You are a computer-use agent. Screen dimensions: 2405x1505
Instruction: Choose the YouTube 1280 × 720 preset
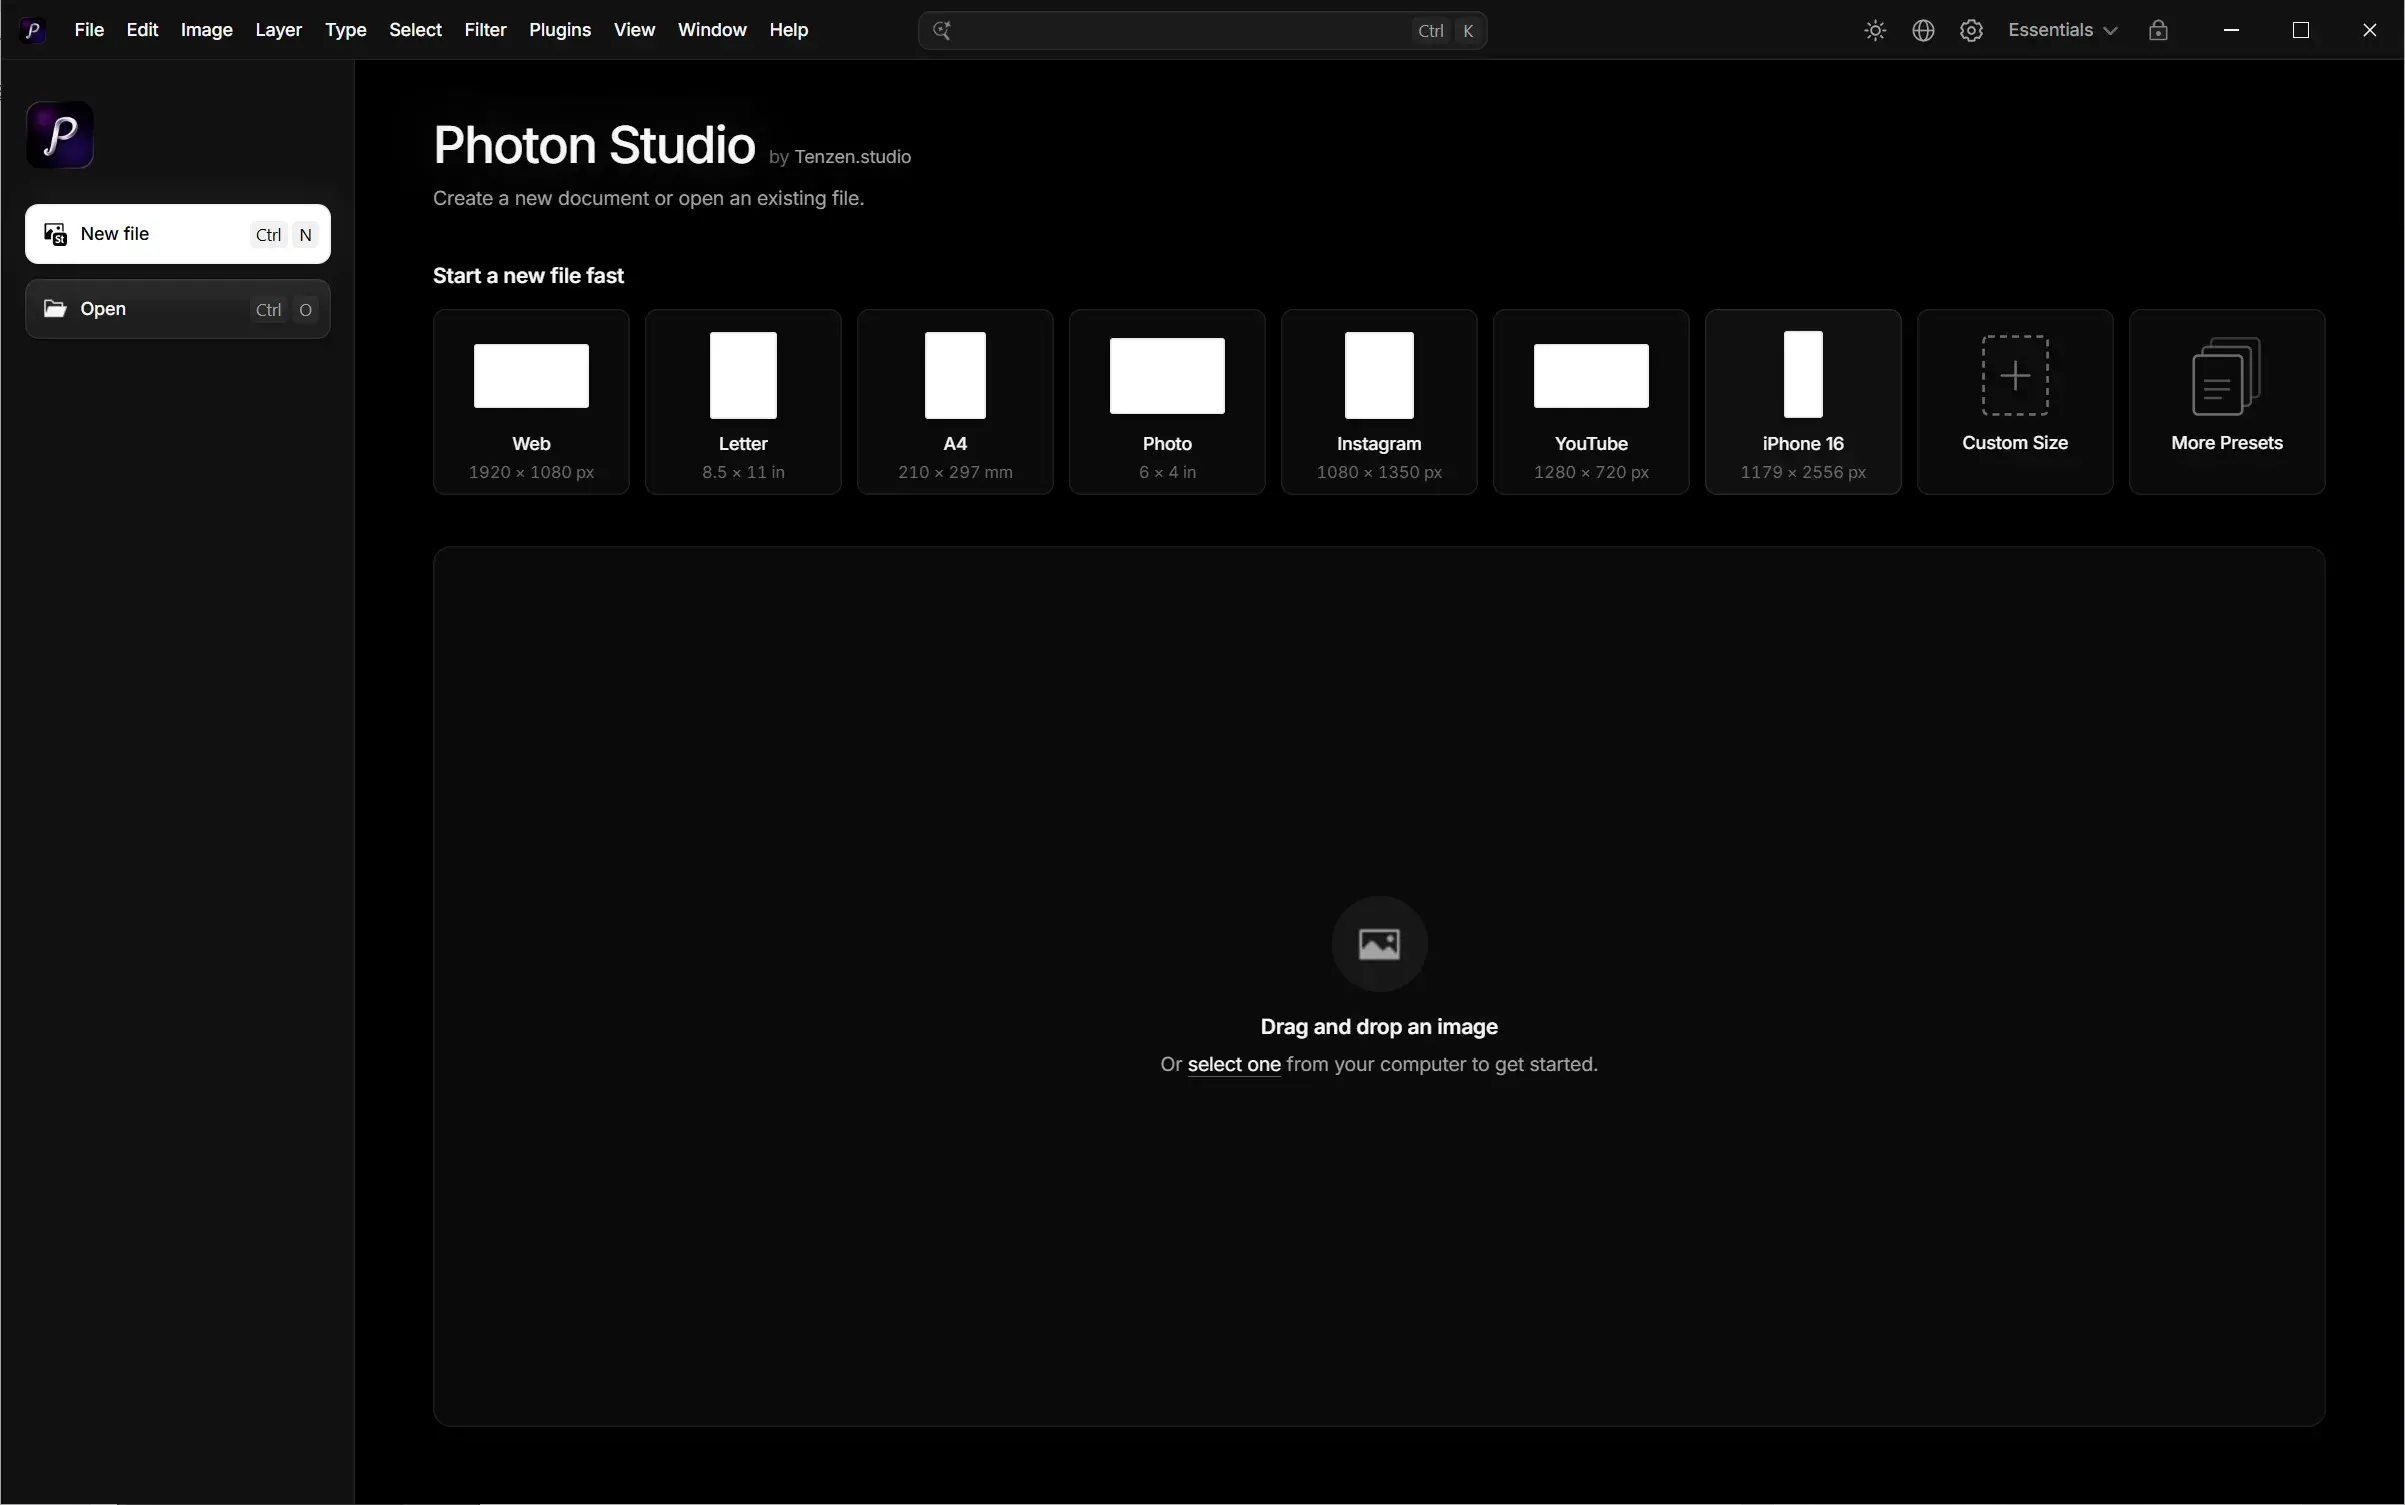(1591, 402)
